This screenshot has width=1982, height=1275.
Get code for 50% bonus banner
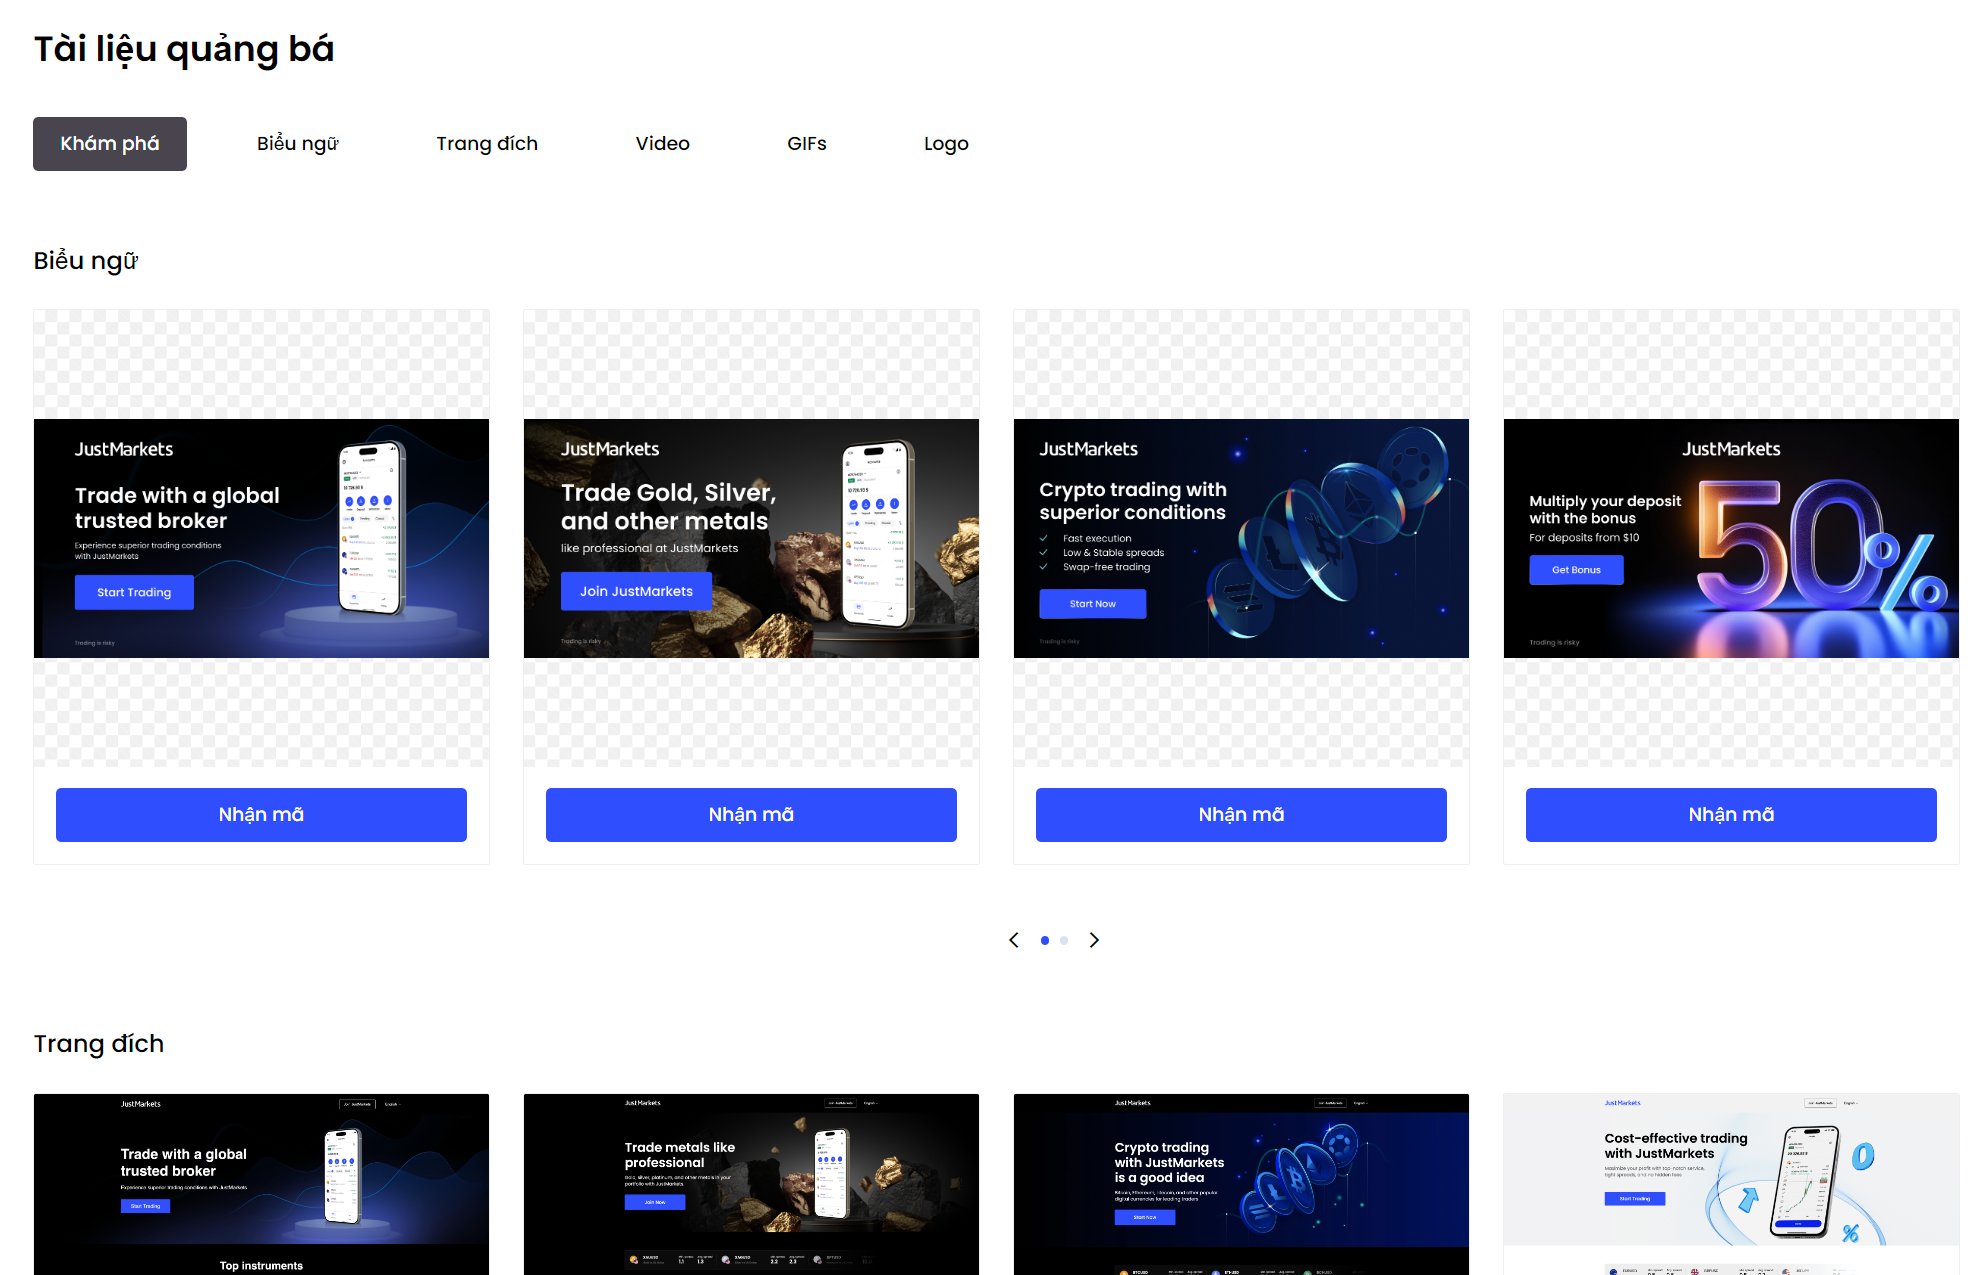pos(1731,815)
